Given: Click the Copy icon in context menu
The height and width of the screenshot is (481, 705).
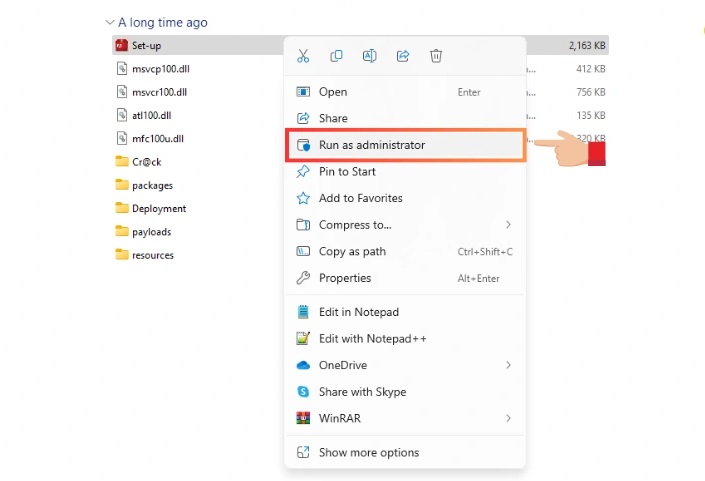Looking at the screenshot, I should (336, 56).
